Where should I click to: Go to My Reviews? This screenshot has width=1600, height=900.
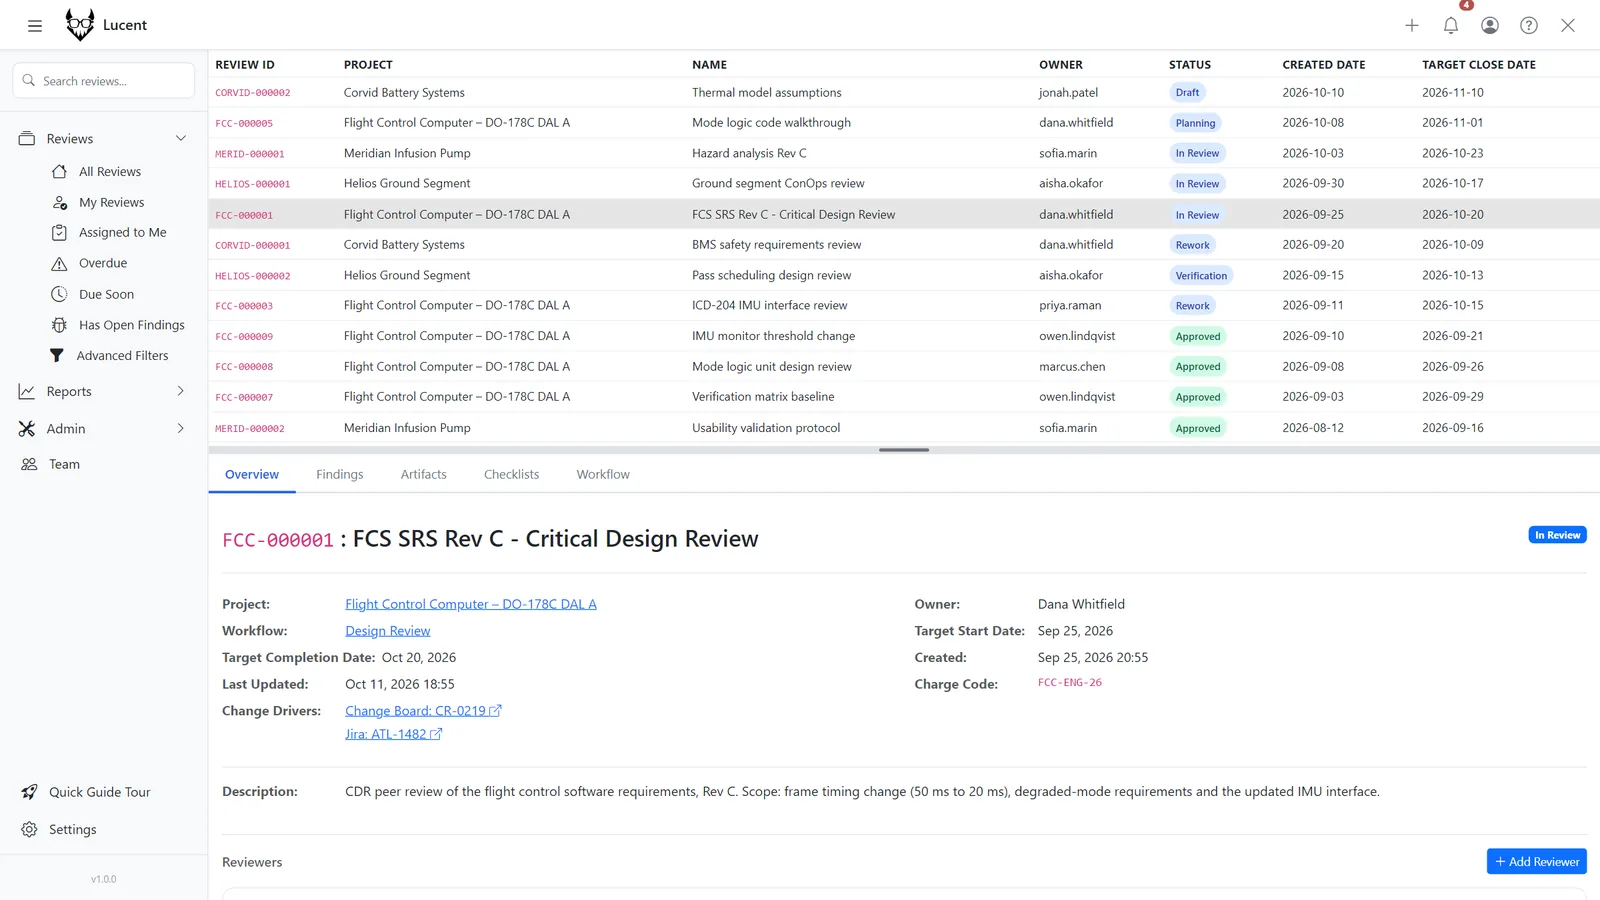[x=111, y=203]
